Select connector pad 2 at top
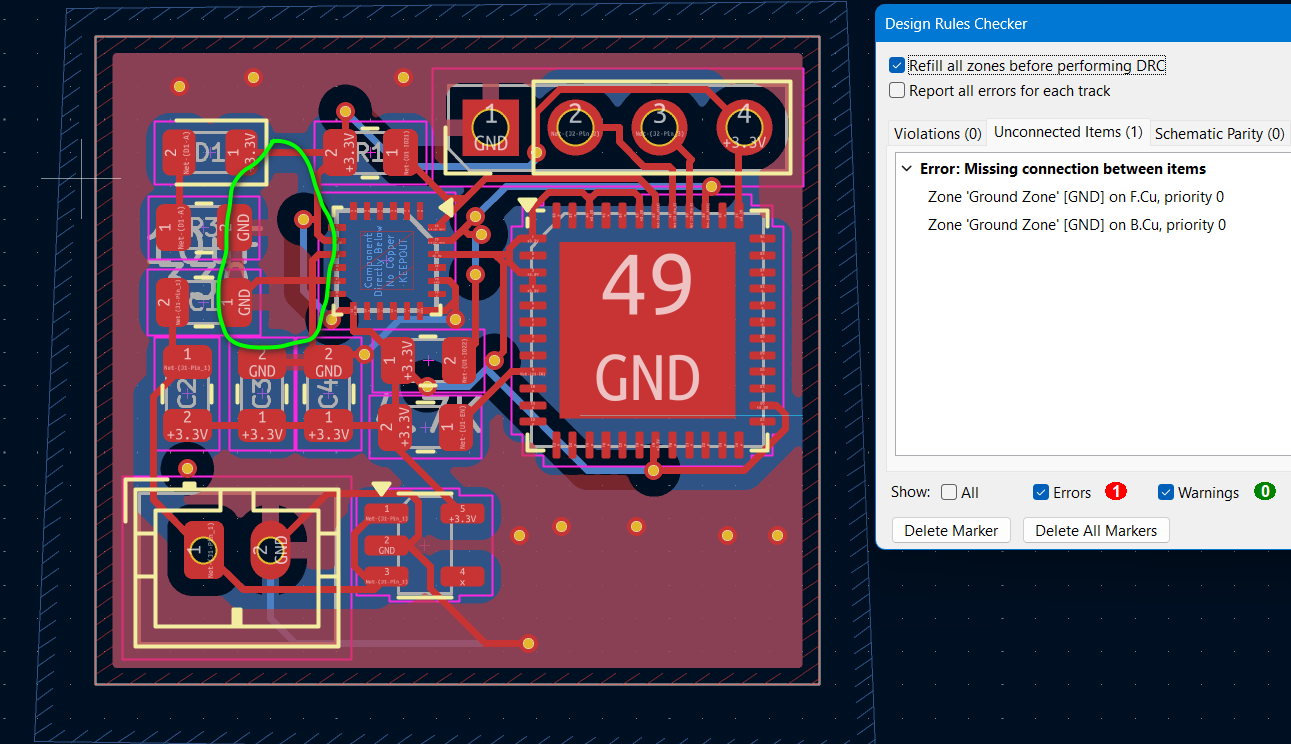1291x744 pixels. (x=575, y=126)
